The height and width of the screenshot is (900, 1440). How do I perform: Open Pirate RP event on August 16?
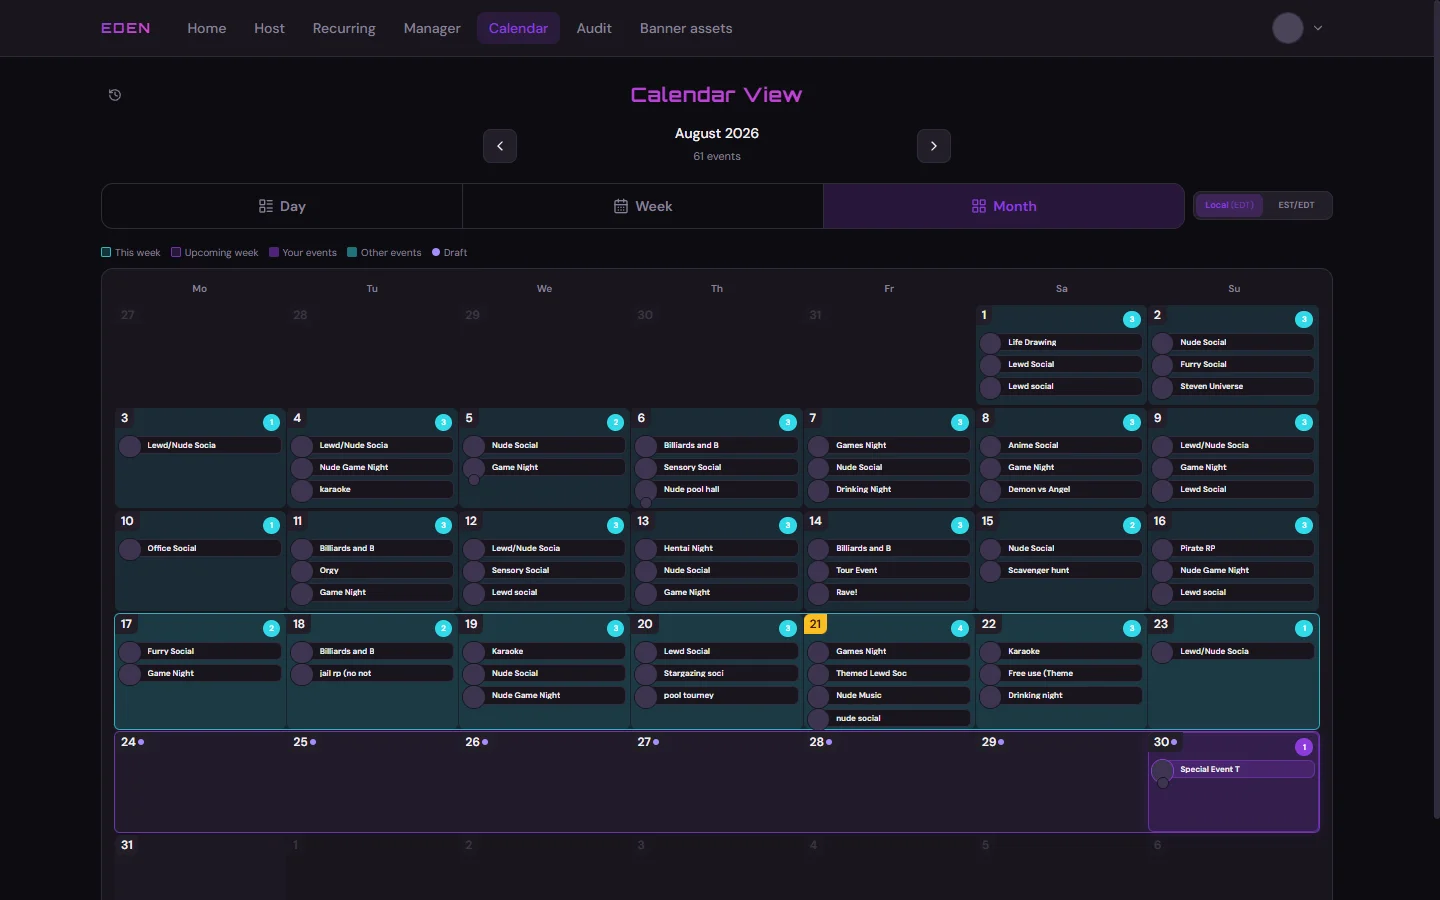1233,548
